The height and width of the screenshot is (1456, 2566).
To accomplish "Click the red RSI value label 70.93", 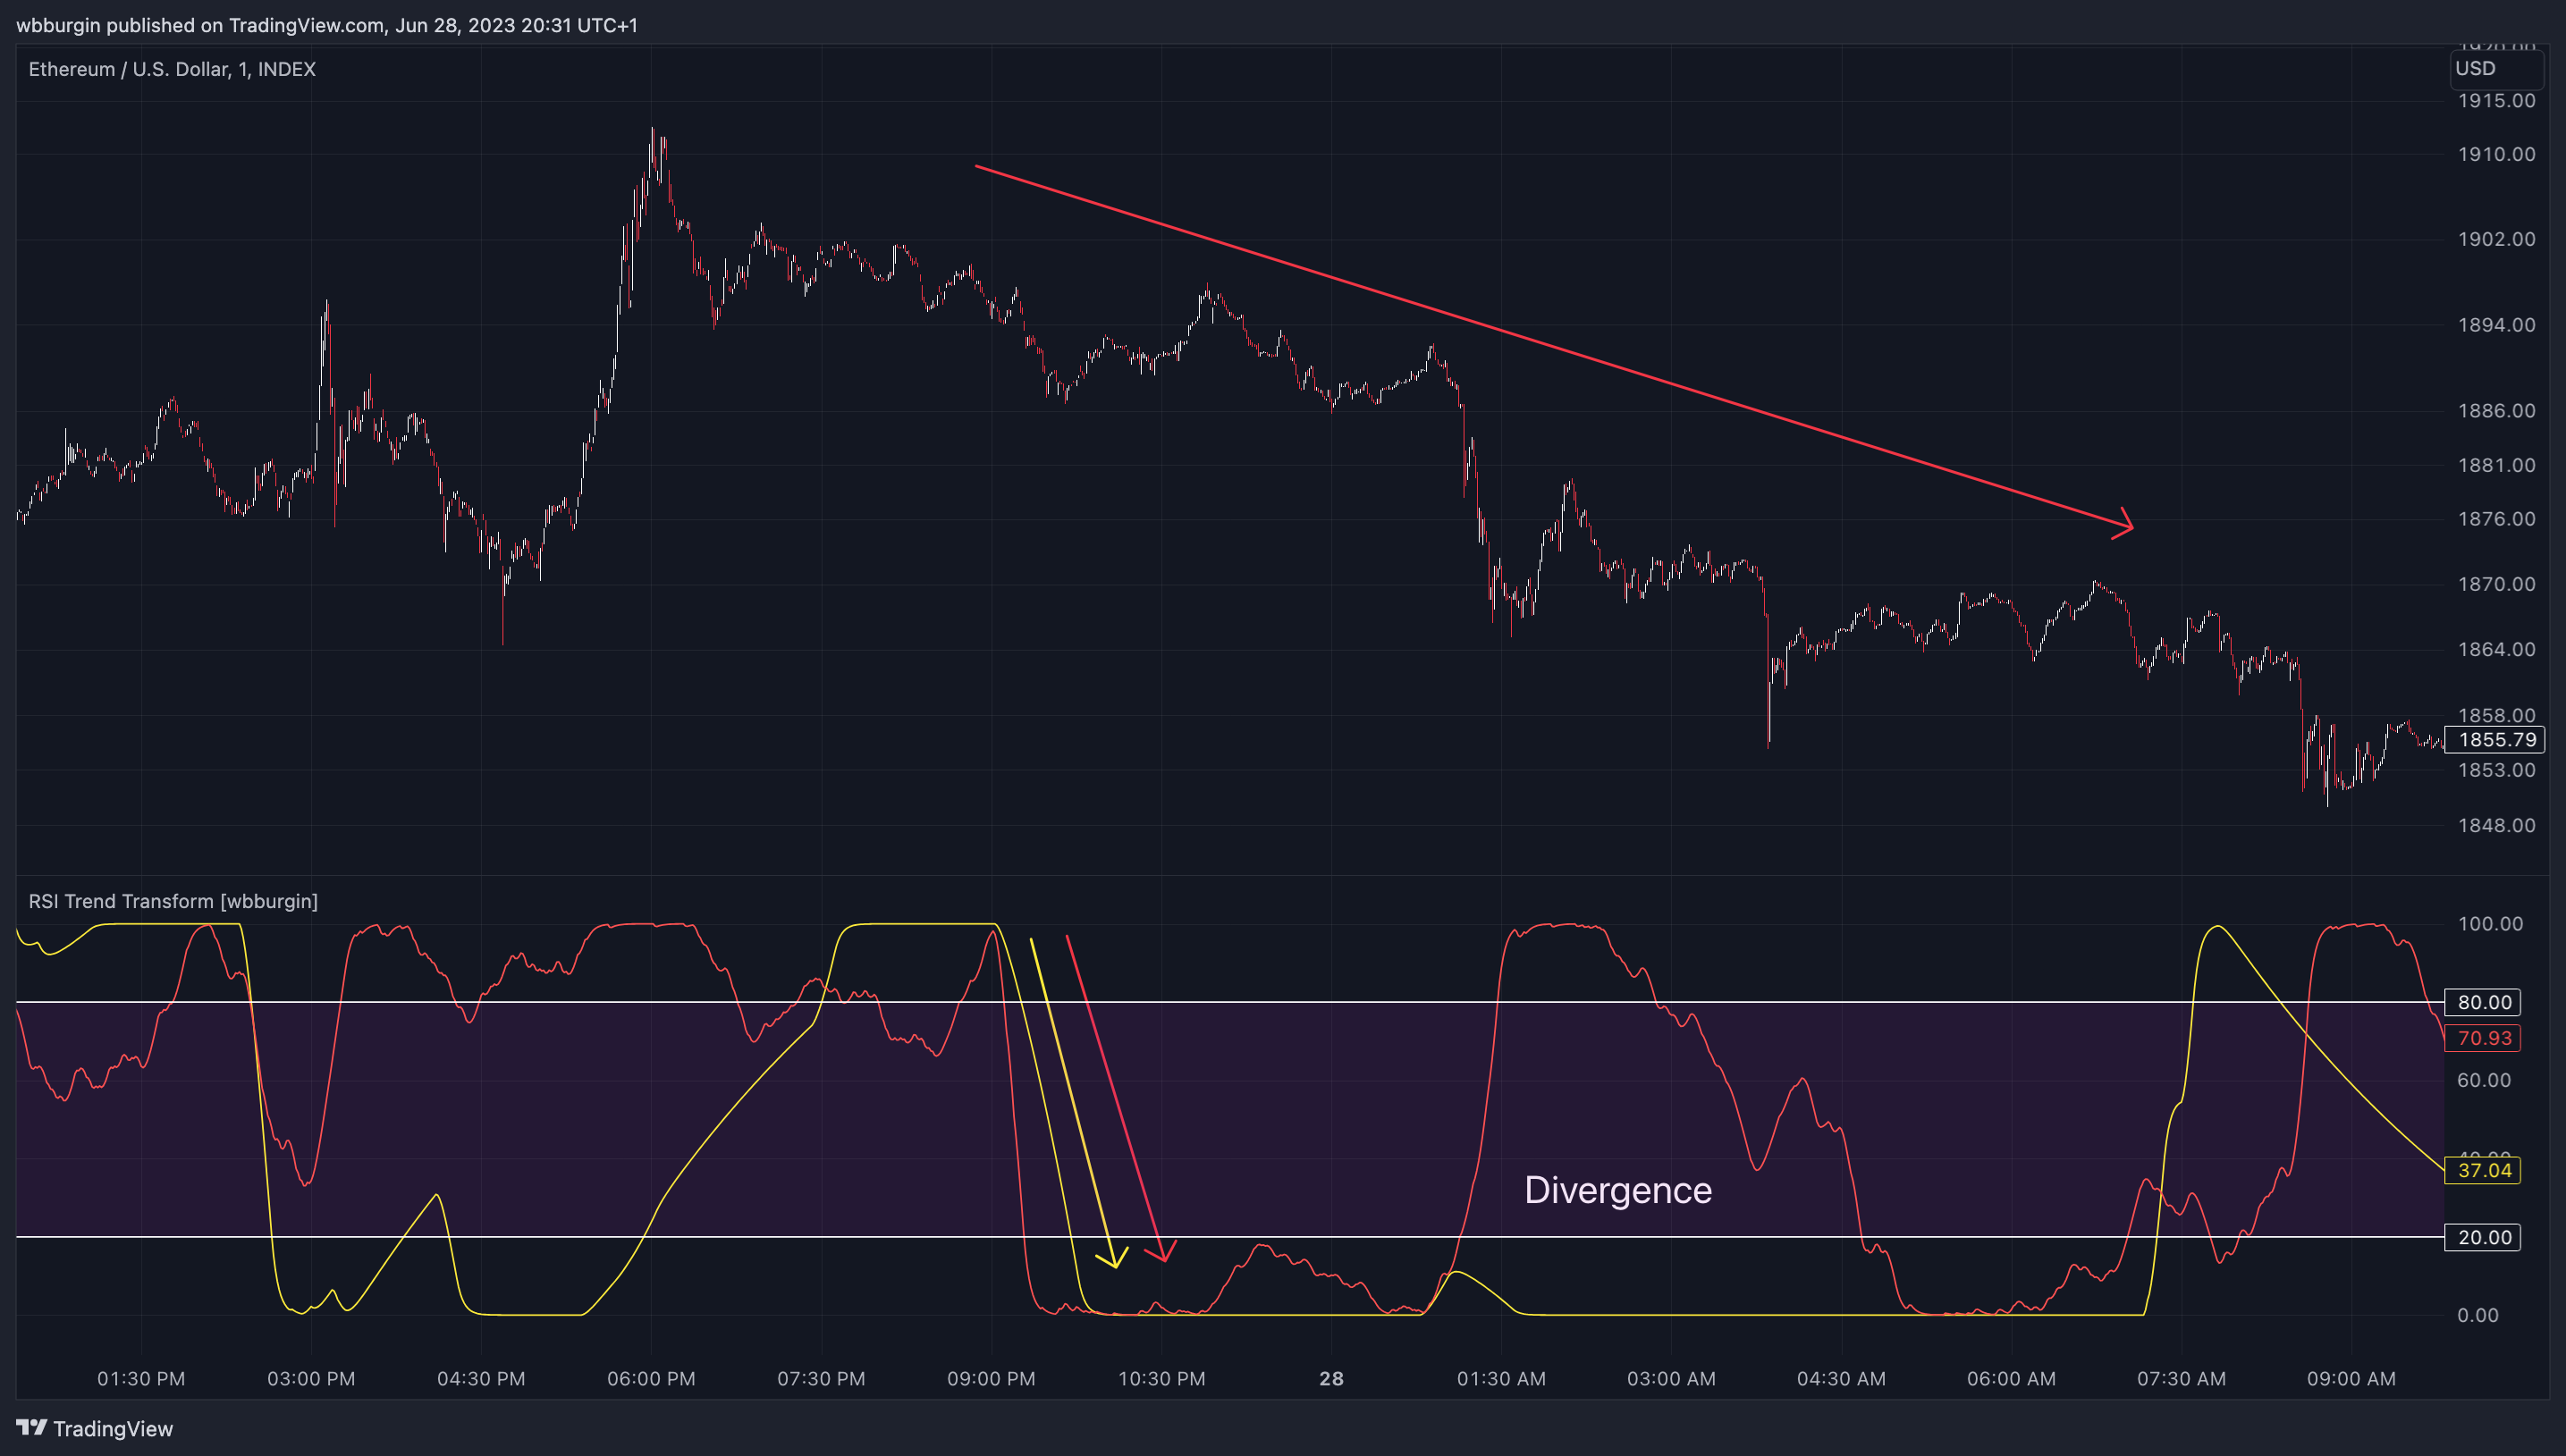I will (2482, 1038).
